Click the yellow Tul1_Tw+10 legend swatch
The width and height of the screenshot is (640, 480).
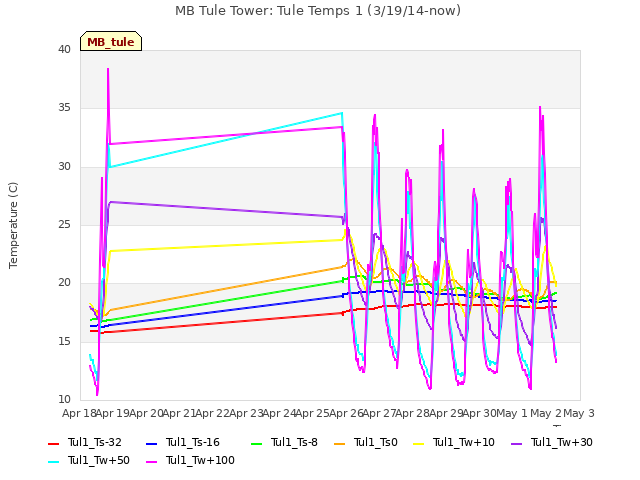point(419,443)
